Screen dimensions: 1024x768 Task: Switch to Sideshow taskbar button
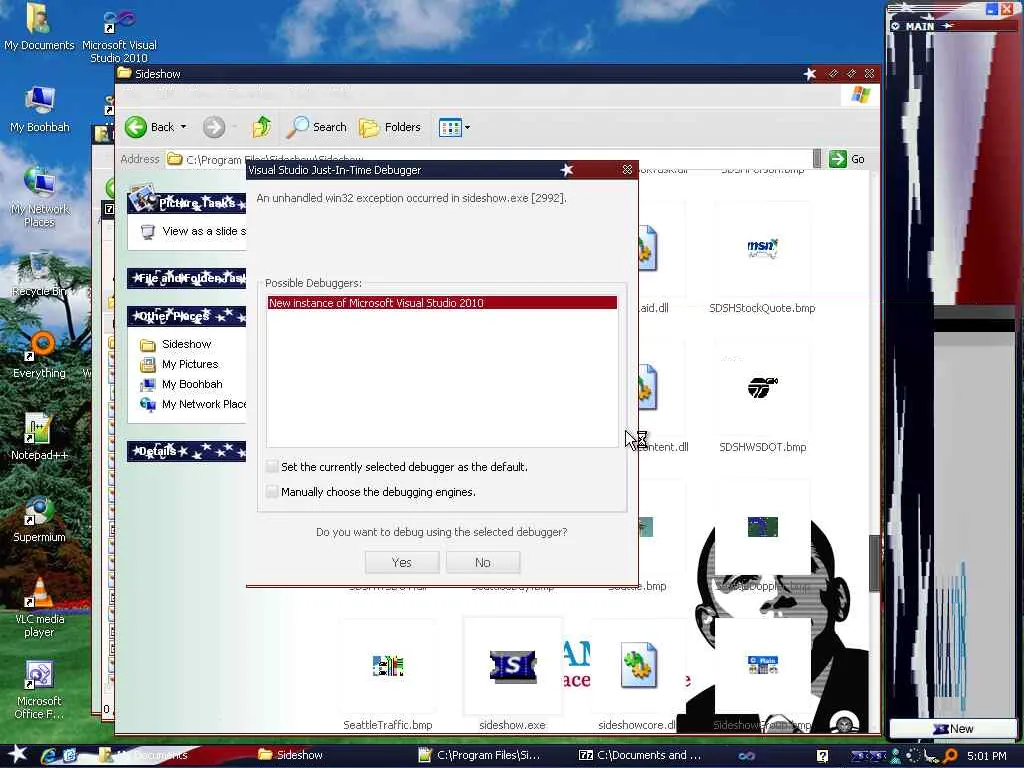tap(291, 755)
